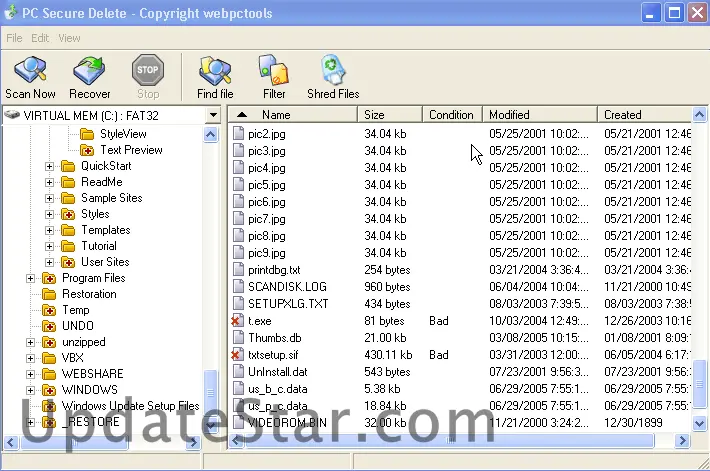Screen dimensions: 710x471
Task: Expand the QuickStart folder node
Action: [50, 166]
